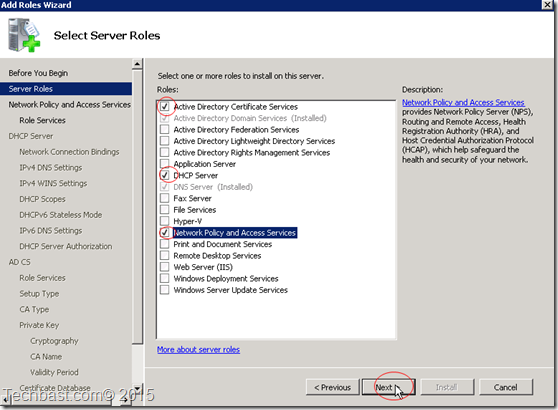This screenshot has width=558, height=410.
Task: Click the Previous button
Action: click(332, 387)
